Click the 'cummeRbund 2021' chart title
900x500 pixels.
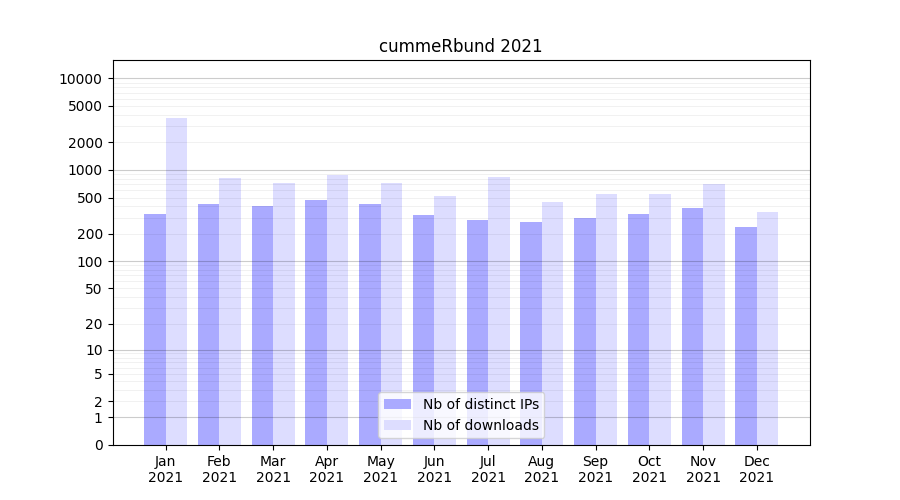460,46
